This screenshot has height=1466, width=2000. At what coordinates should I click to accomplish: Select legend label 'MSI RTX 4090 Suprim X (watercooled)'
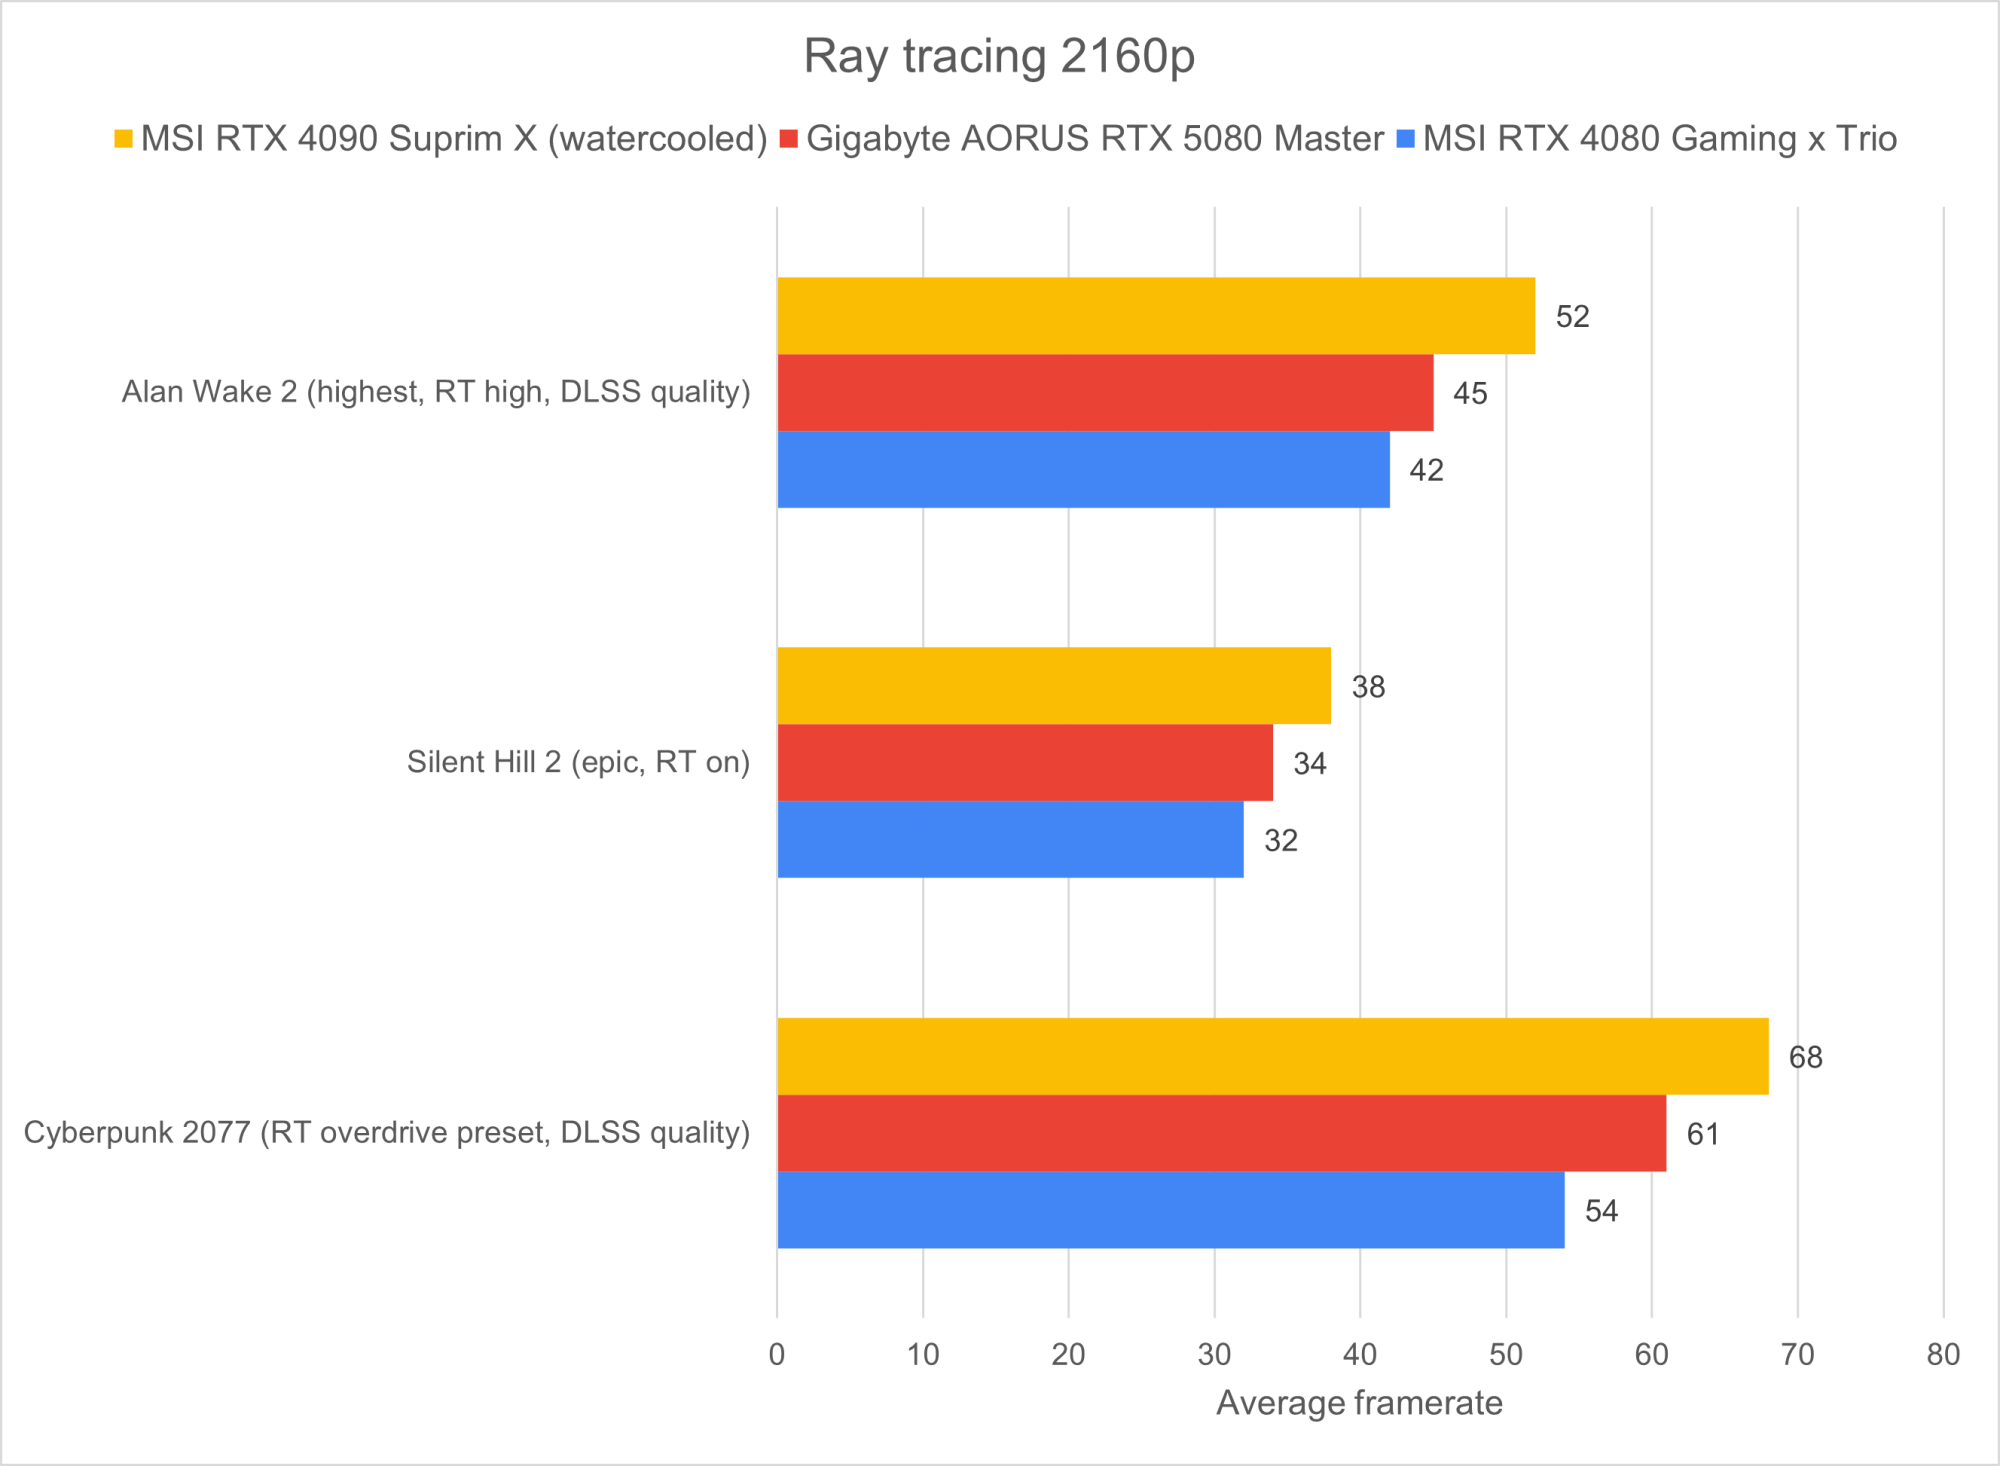click(454, 139)
